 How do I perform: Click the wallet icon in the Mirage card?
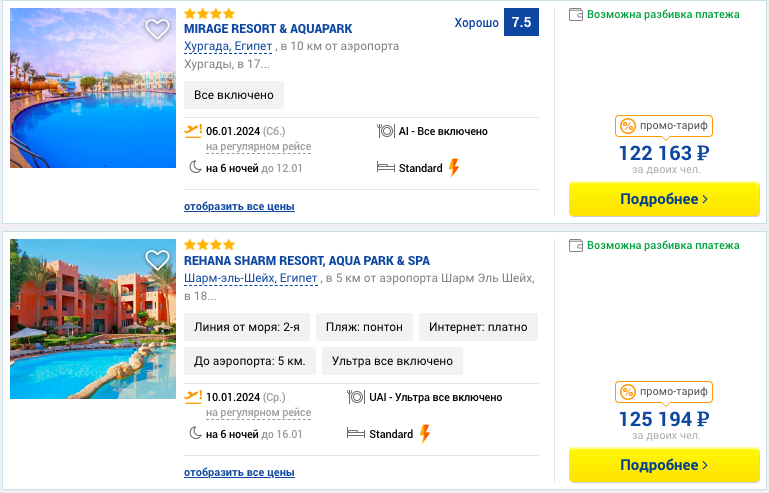[x=576, y=14]
